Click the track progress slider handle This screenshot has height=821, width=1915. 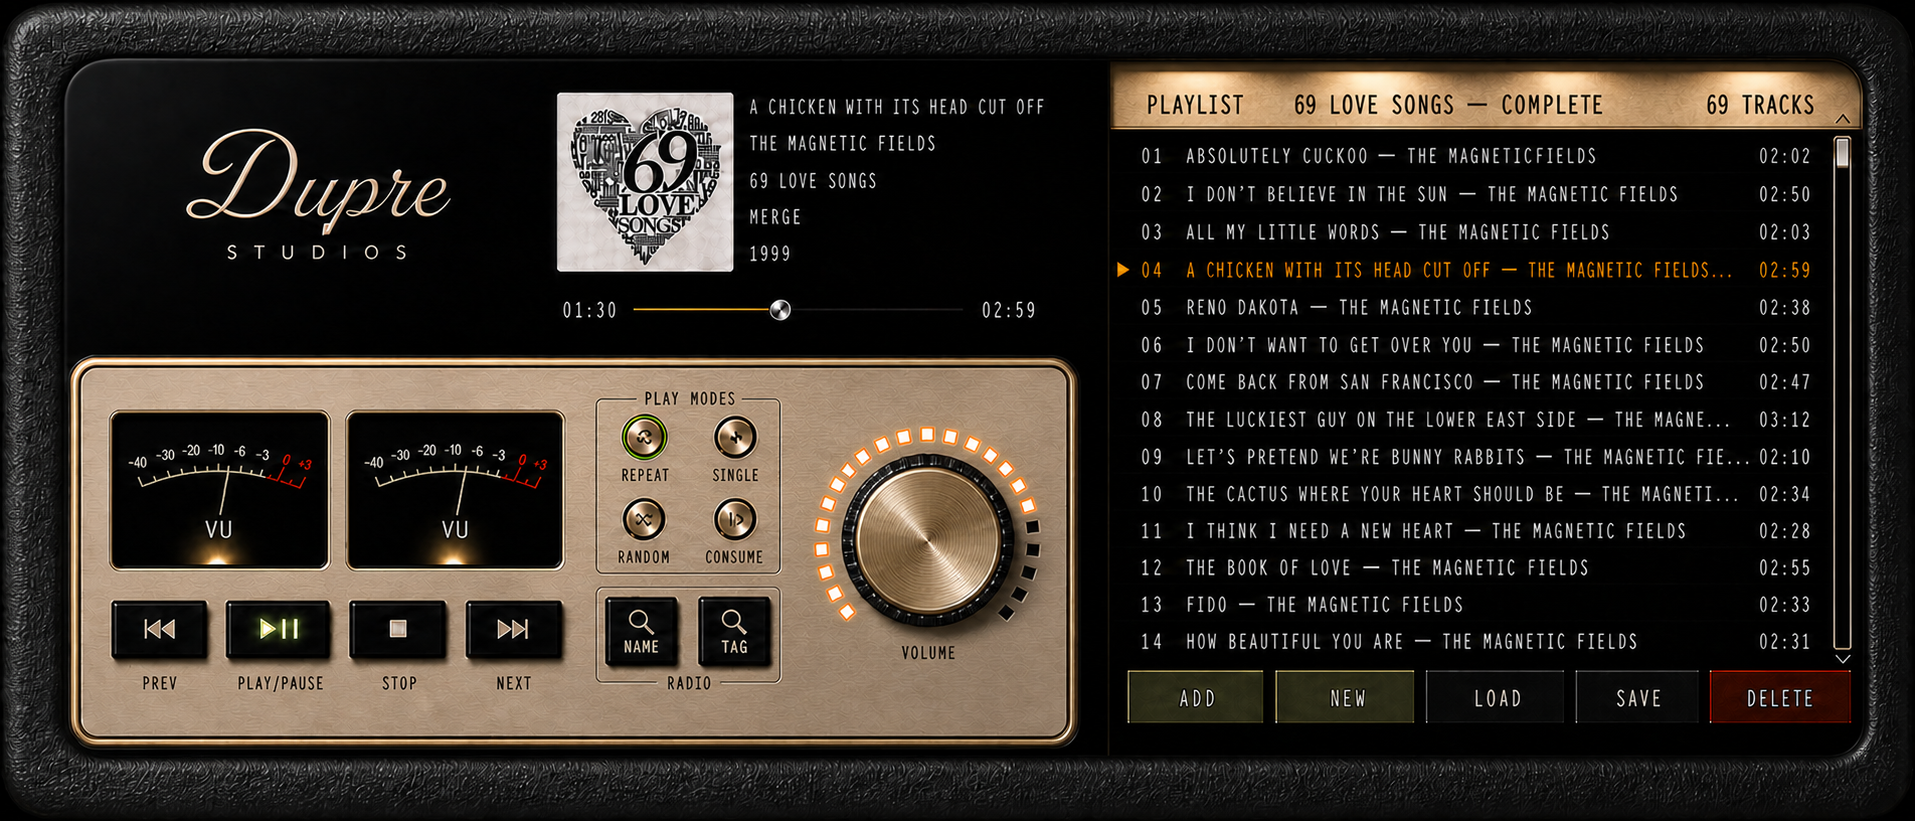[x=780, y=310]
